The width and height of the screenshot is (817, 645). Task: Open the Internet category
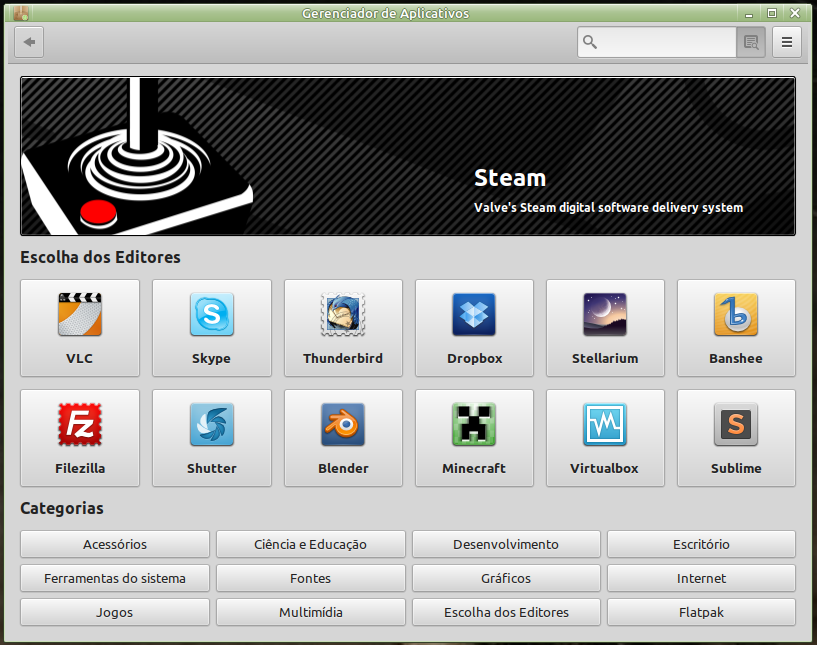[x=701, y=578]
